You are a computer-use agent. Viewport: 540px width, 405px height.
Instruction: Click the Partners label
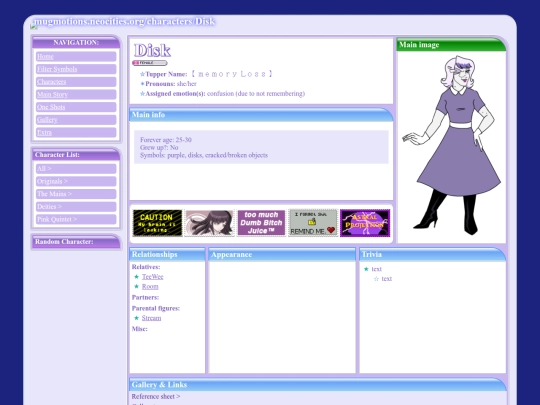pyautogui.click(x=145, y=297)
